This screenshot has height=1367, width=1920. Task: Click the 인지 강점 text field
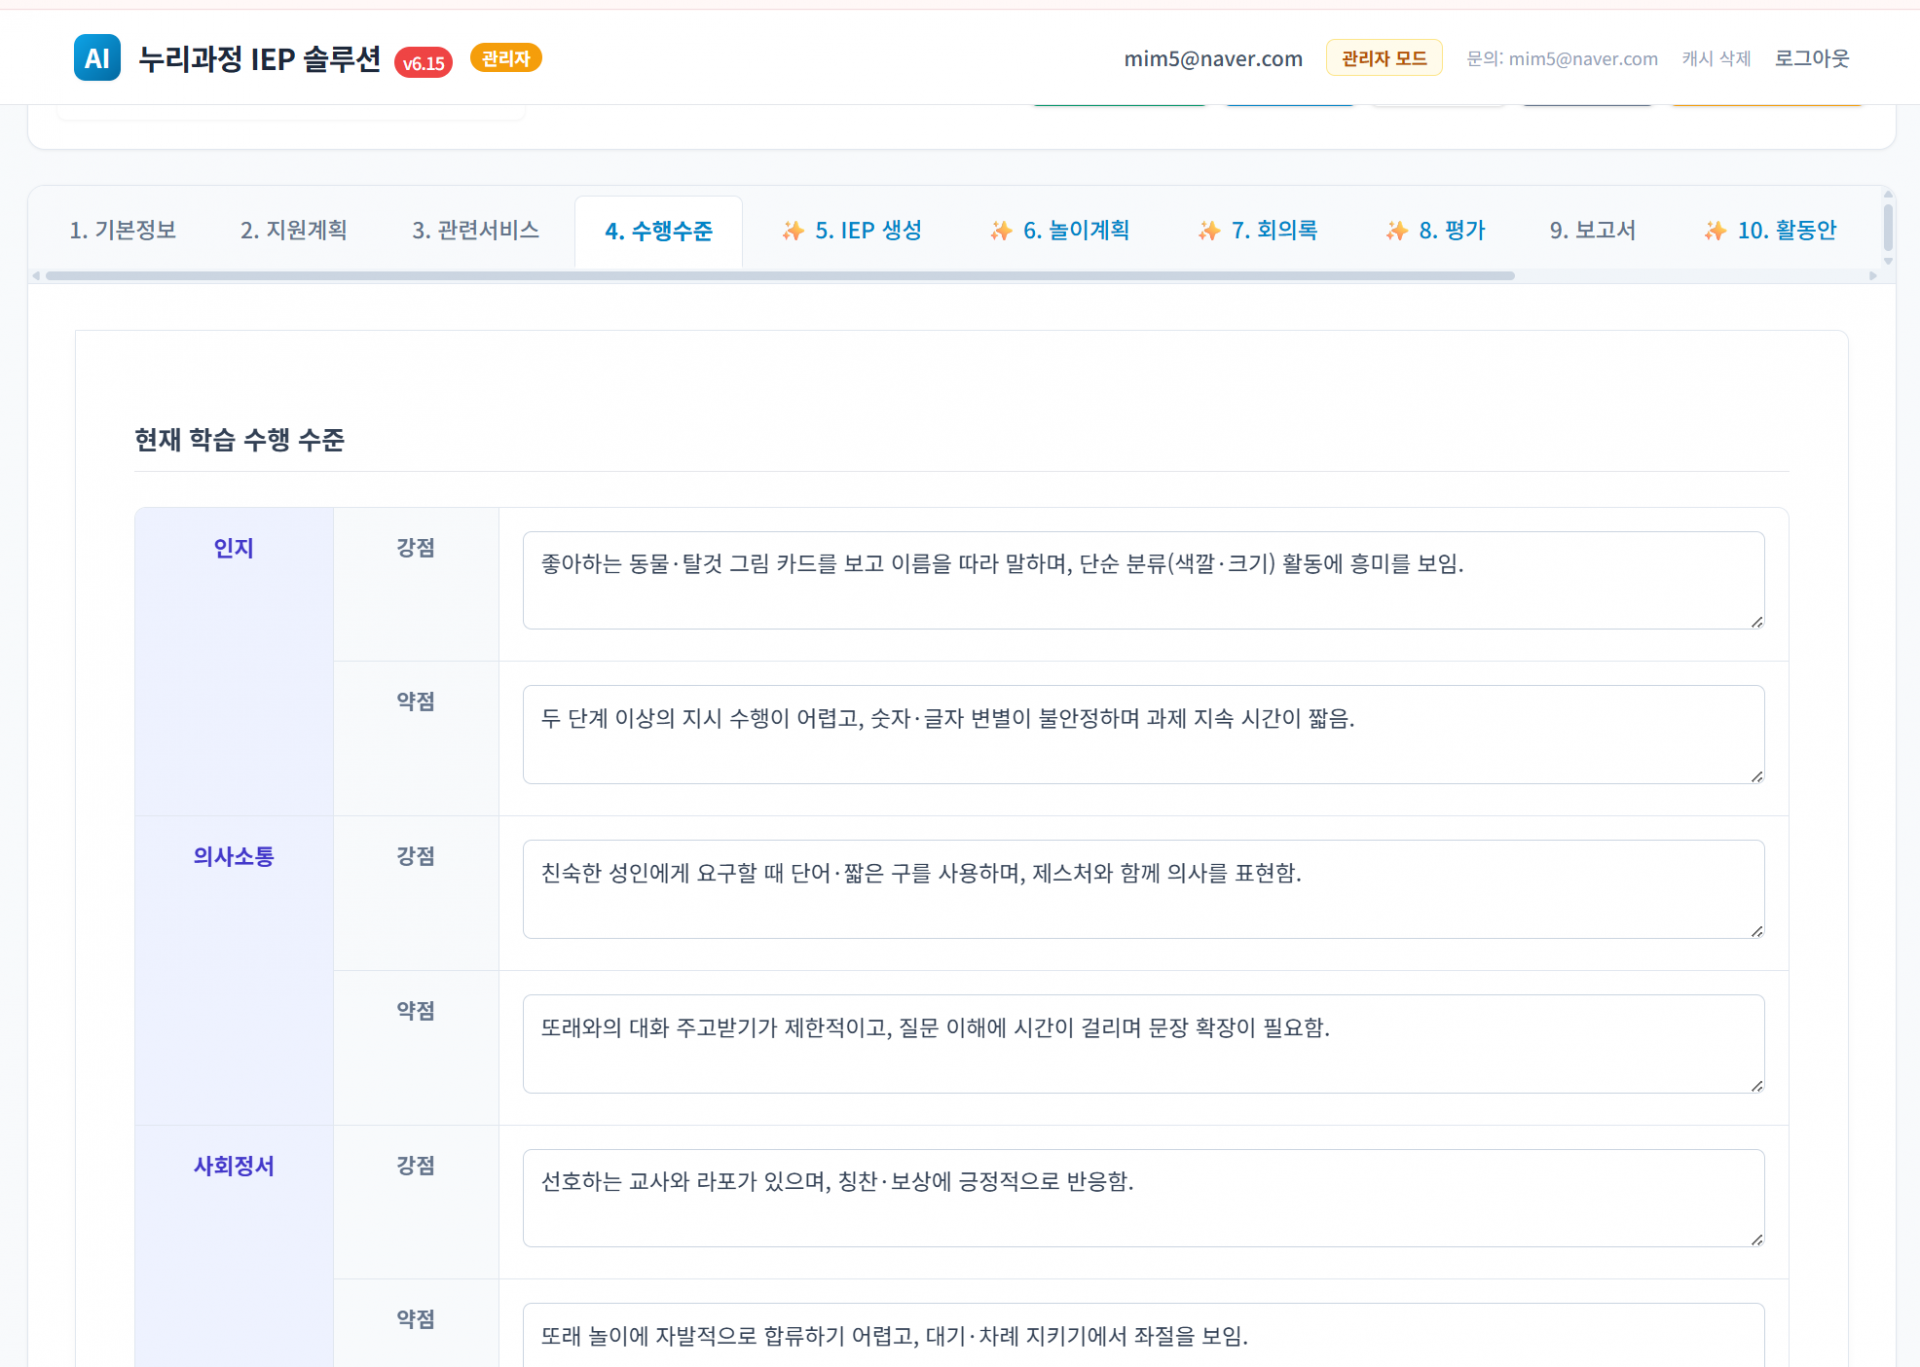(x=1143, y=580)
